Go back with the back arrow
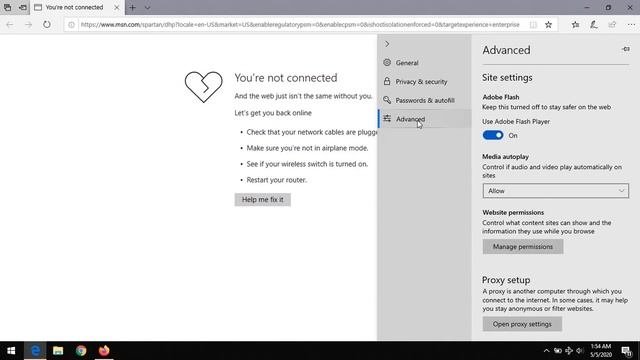This screenshot has height=360, width=640. pos(9,24)
